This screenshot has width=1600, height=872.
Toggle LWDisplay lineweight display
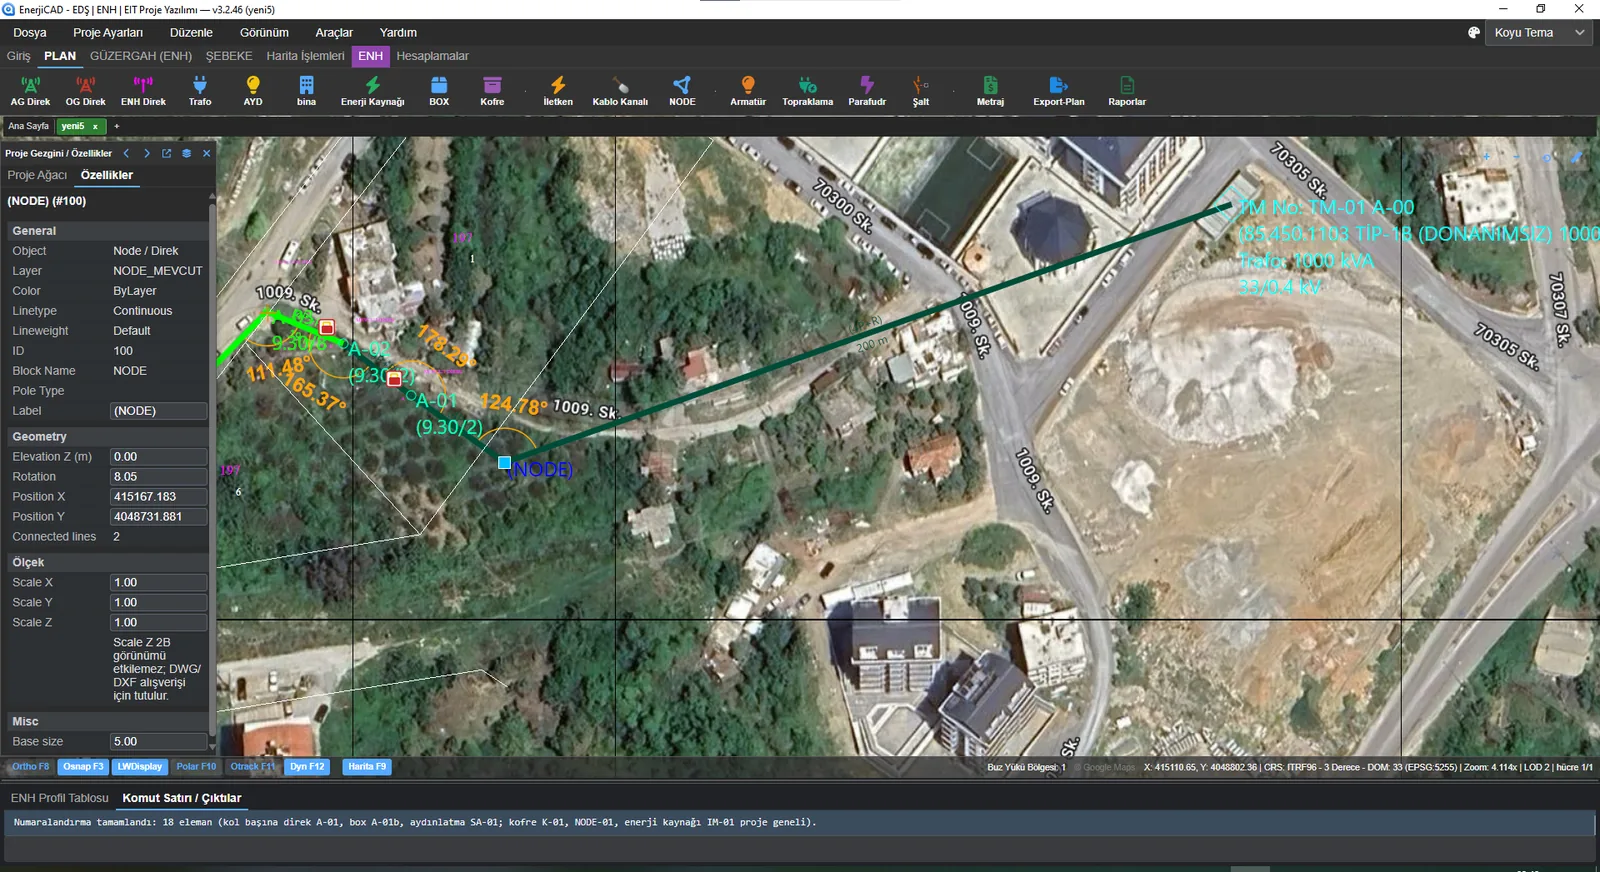[x=139, y=767]
